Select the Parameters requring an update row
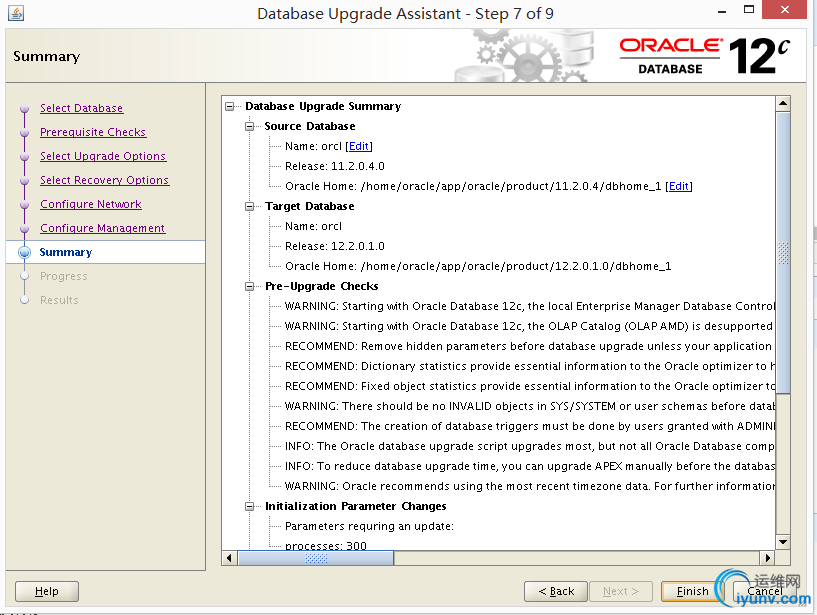Viewport: 817px width, 615px height. pos(369,526)
